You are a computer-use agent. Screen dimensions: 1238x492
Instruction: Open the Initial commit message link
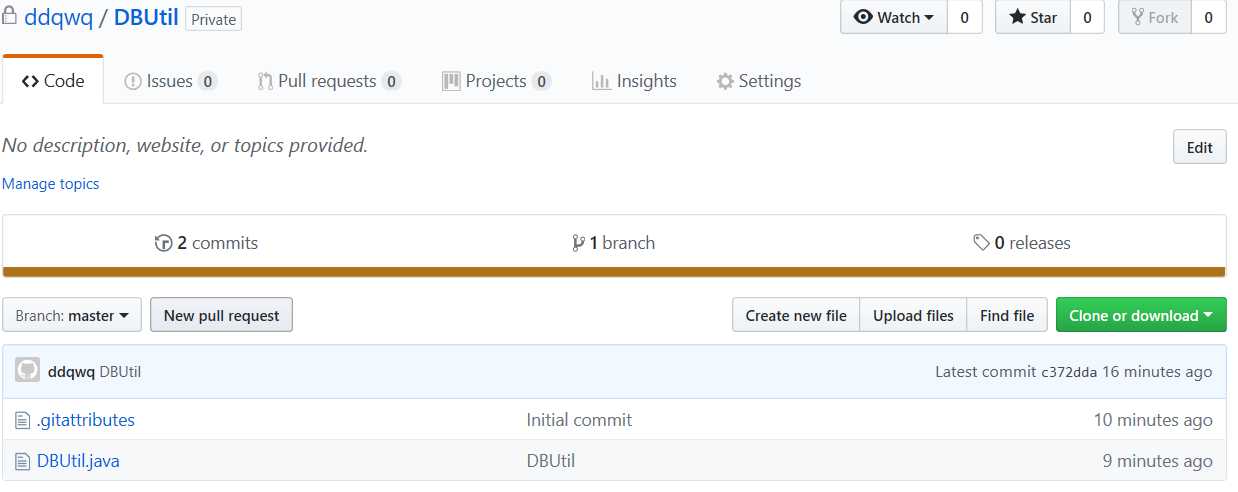pos(579,420)
